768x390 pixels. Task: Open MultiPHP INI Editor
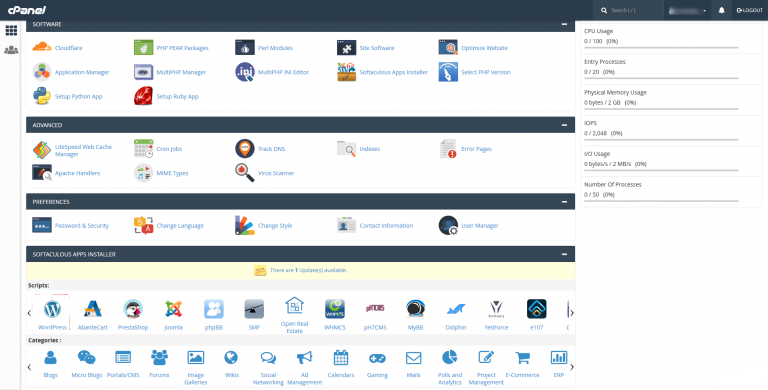tap(272, 72)
